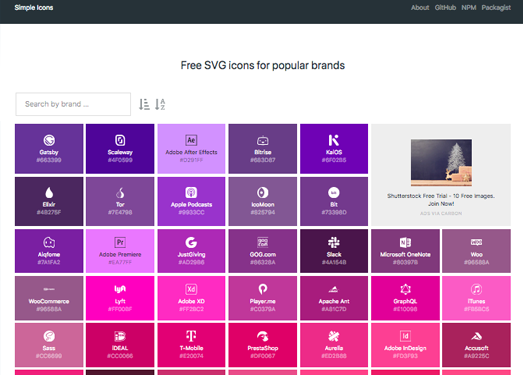
Task: Select the Player.me icon
Action: 263,289
